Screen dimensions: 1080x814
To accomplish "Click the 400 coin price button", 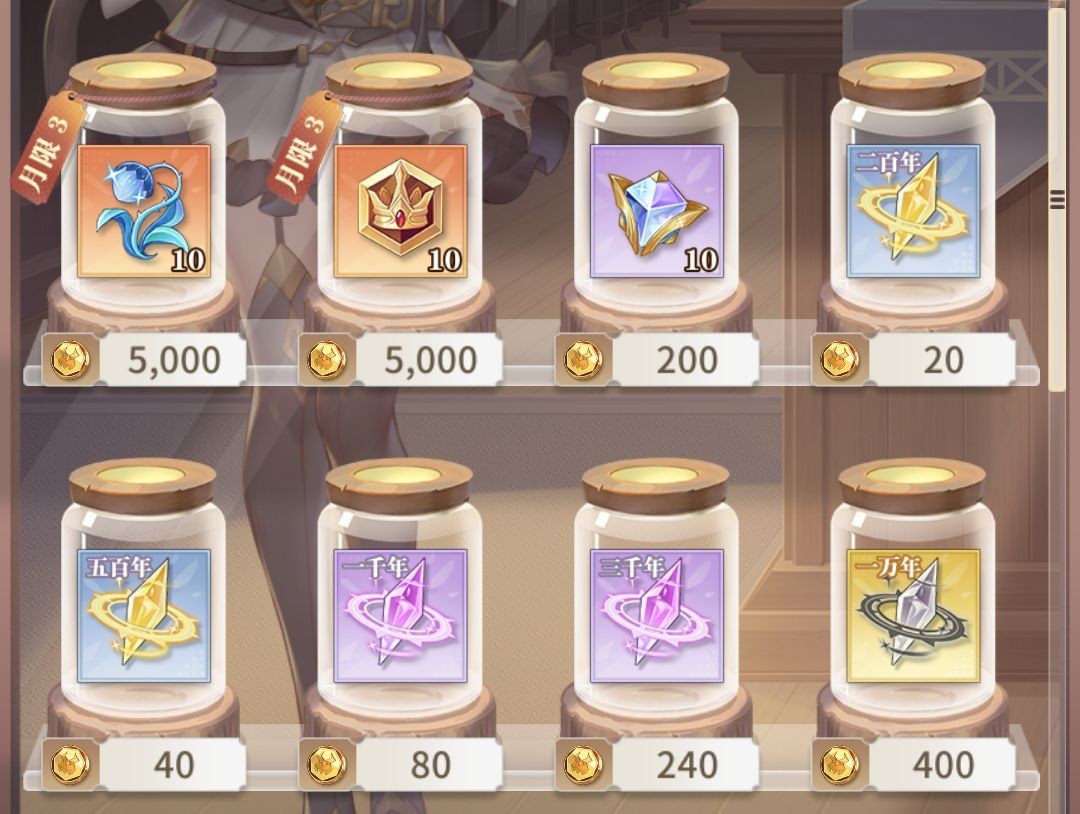I will point(943,765).
